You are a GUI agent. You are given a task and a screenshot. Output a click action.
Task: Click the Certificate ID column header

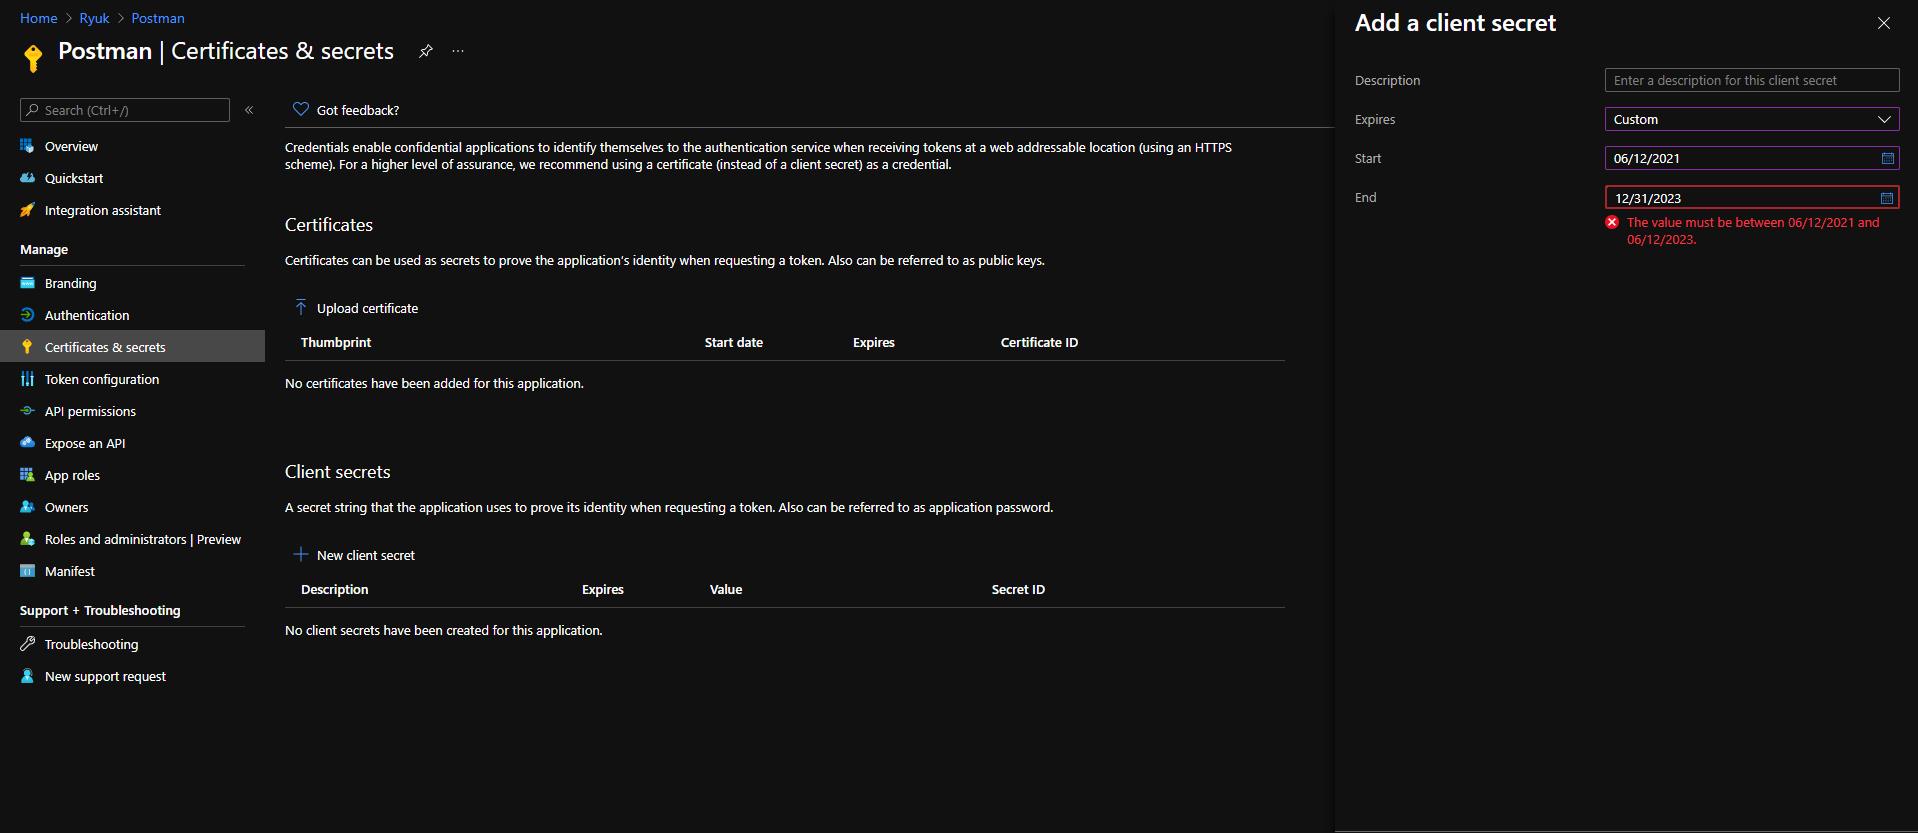1039,342
